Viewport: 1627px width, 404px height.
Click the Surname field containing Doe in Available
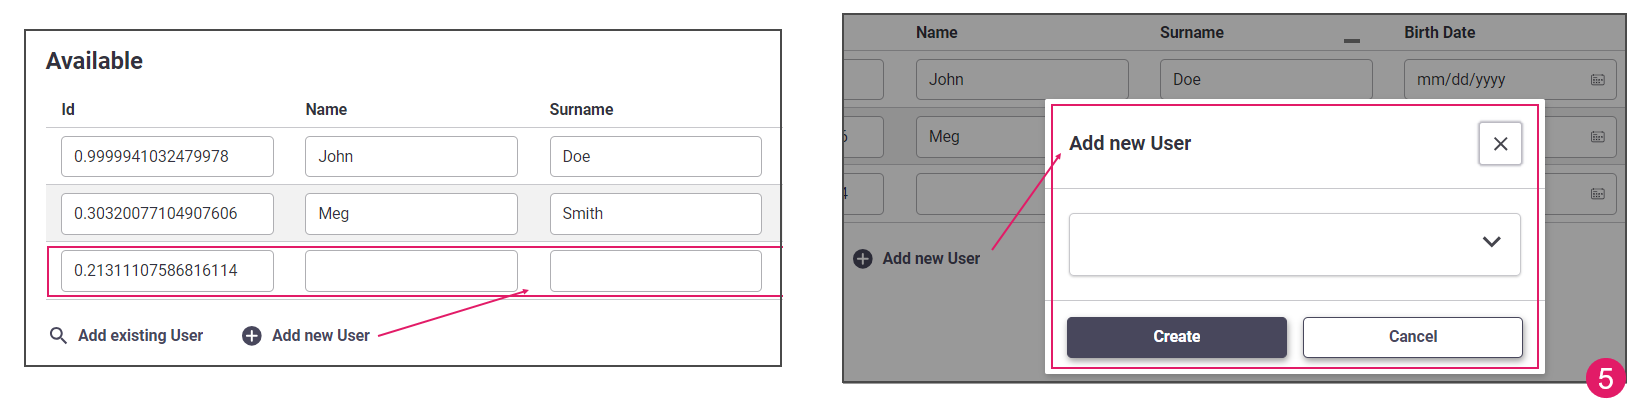click(655, 157)
